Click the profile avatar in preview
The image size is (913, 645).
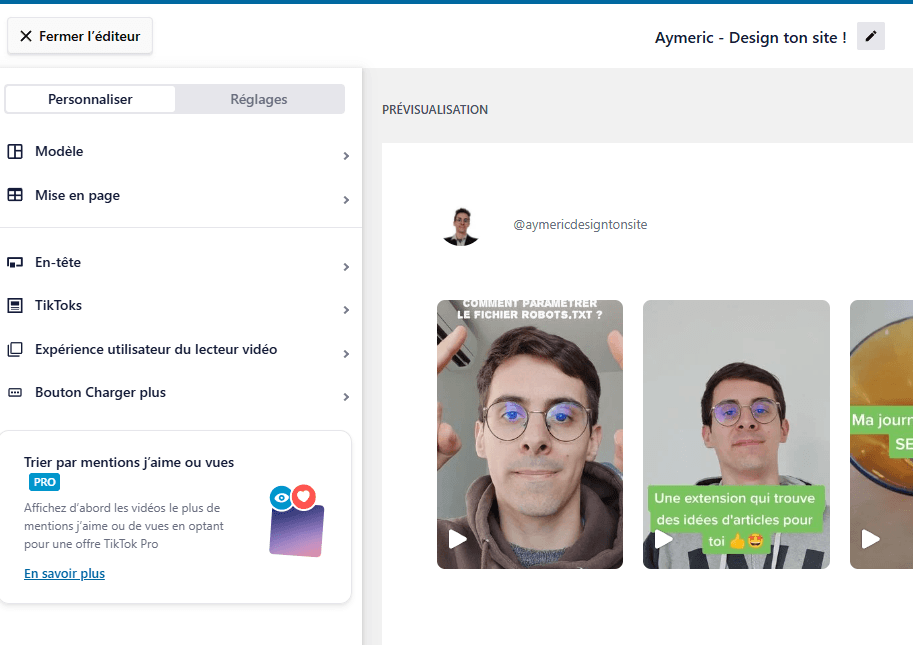pos(461,226)
